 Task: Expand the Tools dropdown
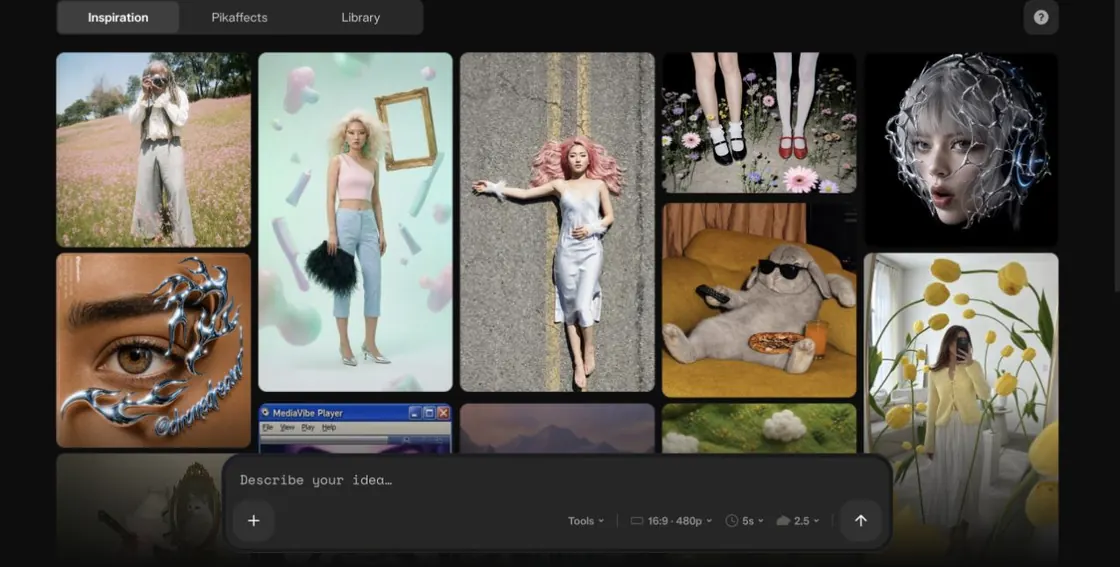coord(586,521)
